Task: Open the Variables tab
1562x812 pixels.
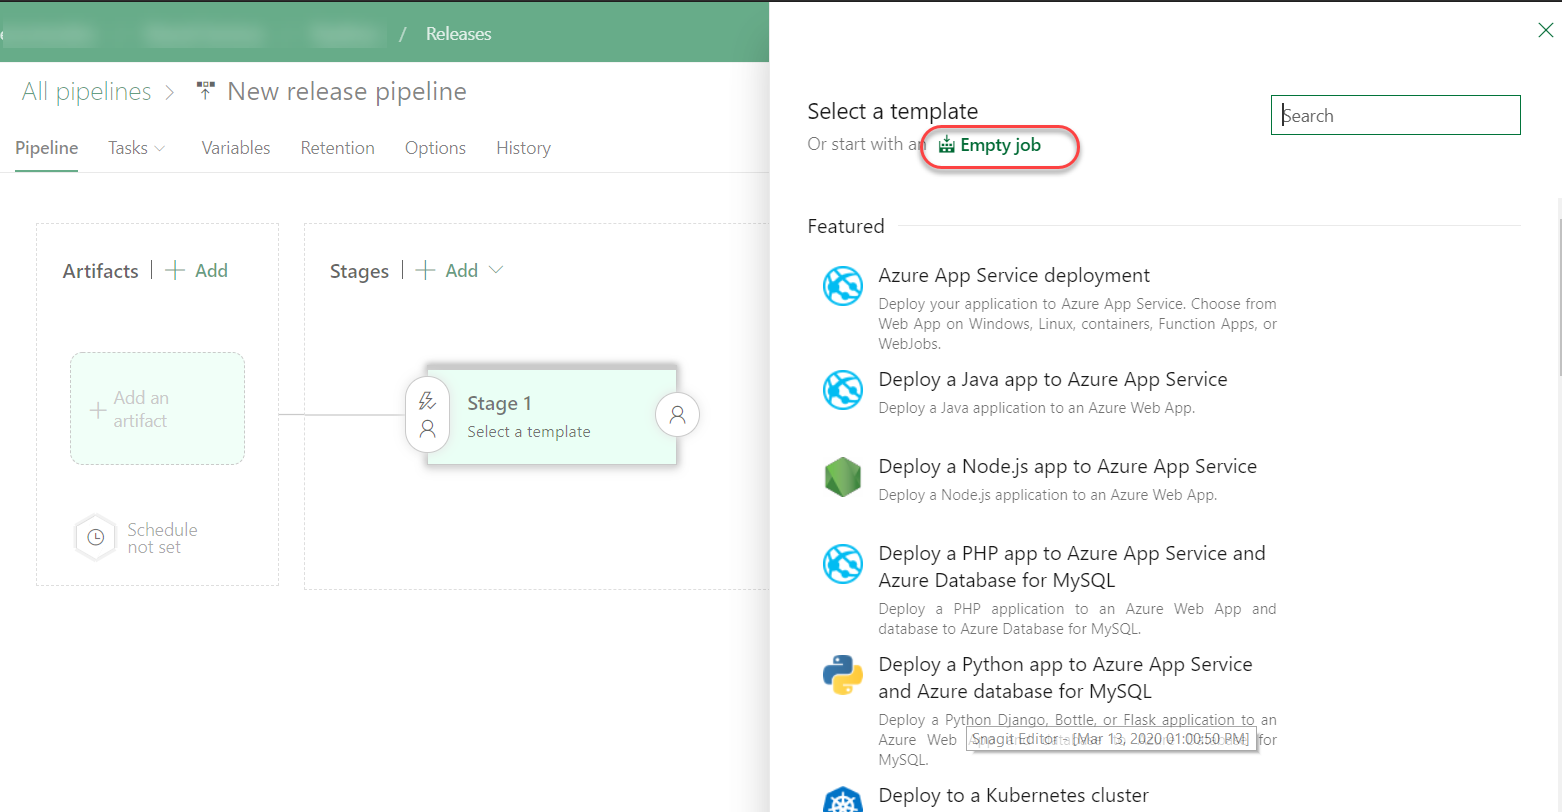Action: (236, 148)
